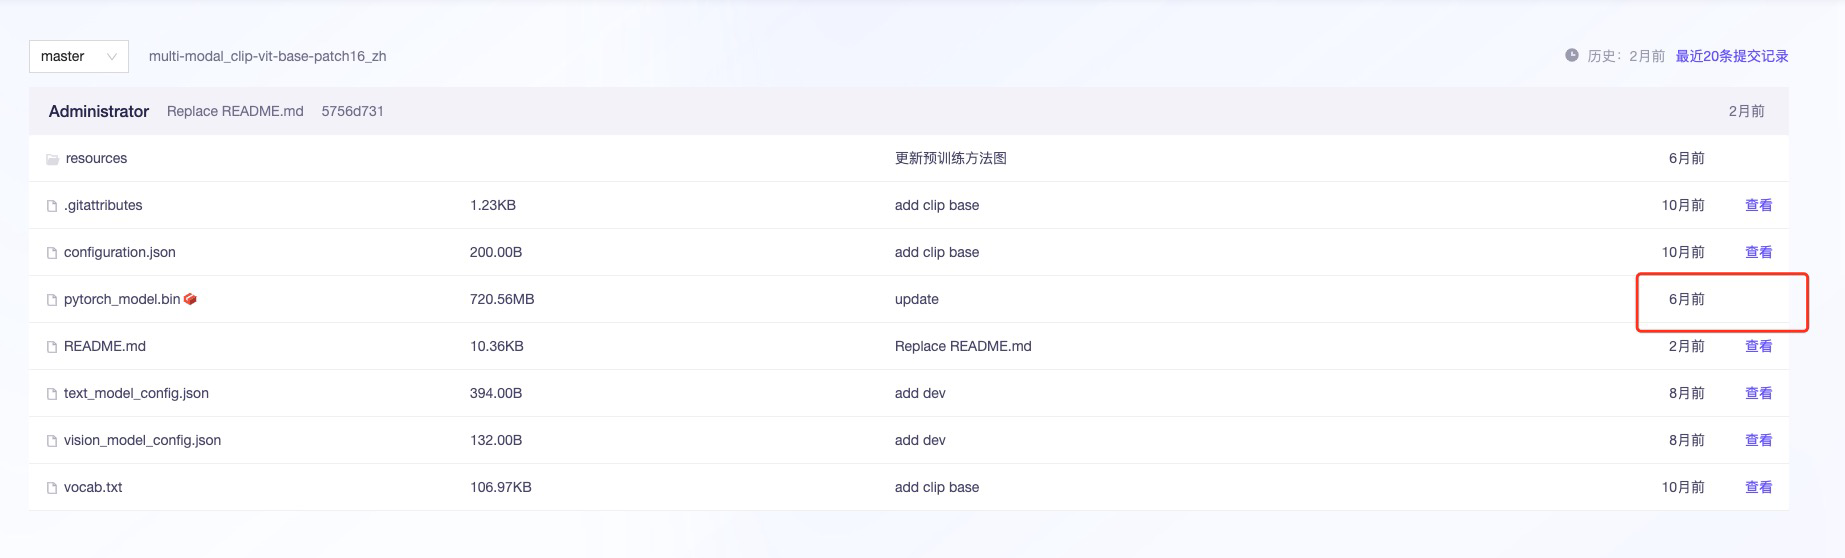Open the pytorch_model.bin file
Screen dimensions: 1845x558
tap(122, 299)
